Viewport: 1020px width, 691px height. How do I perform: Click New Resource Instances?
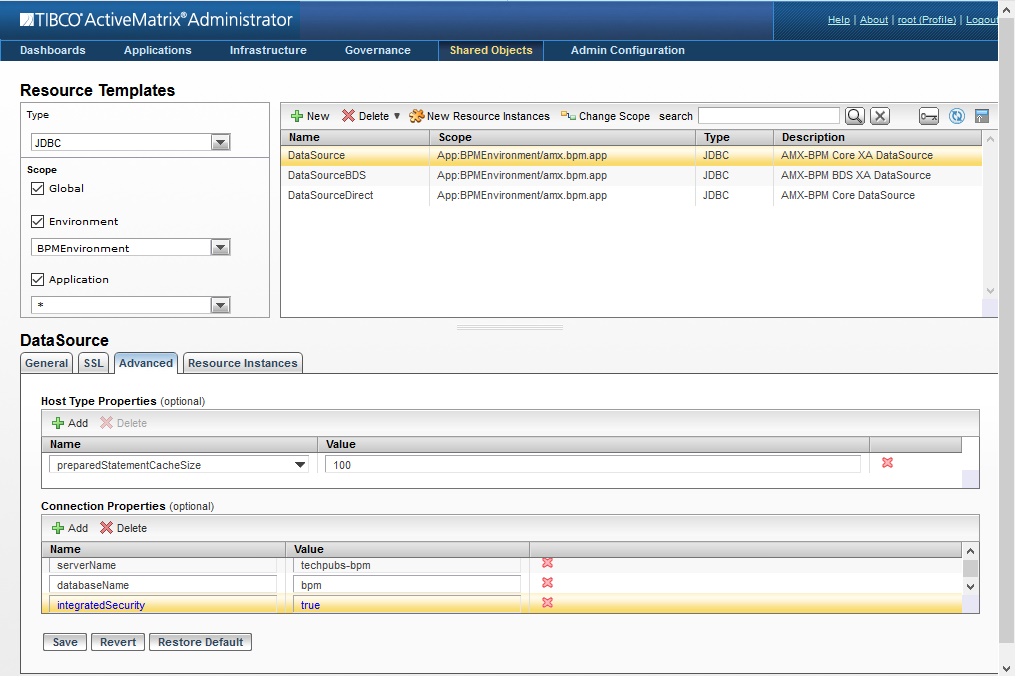tap(479, 116)
